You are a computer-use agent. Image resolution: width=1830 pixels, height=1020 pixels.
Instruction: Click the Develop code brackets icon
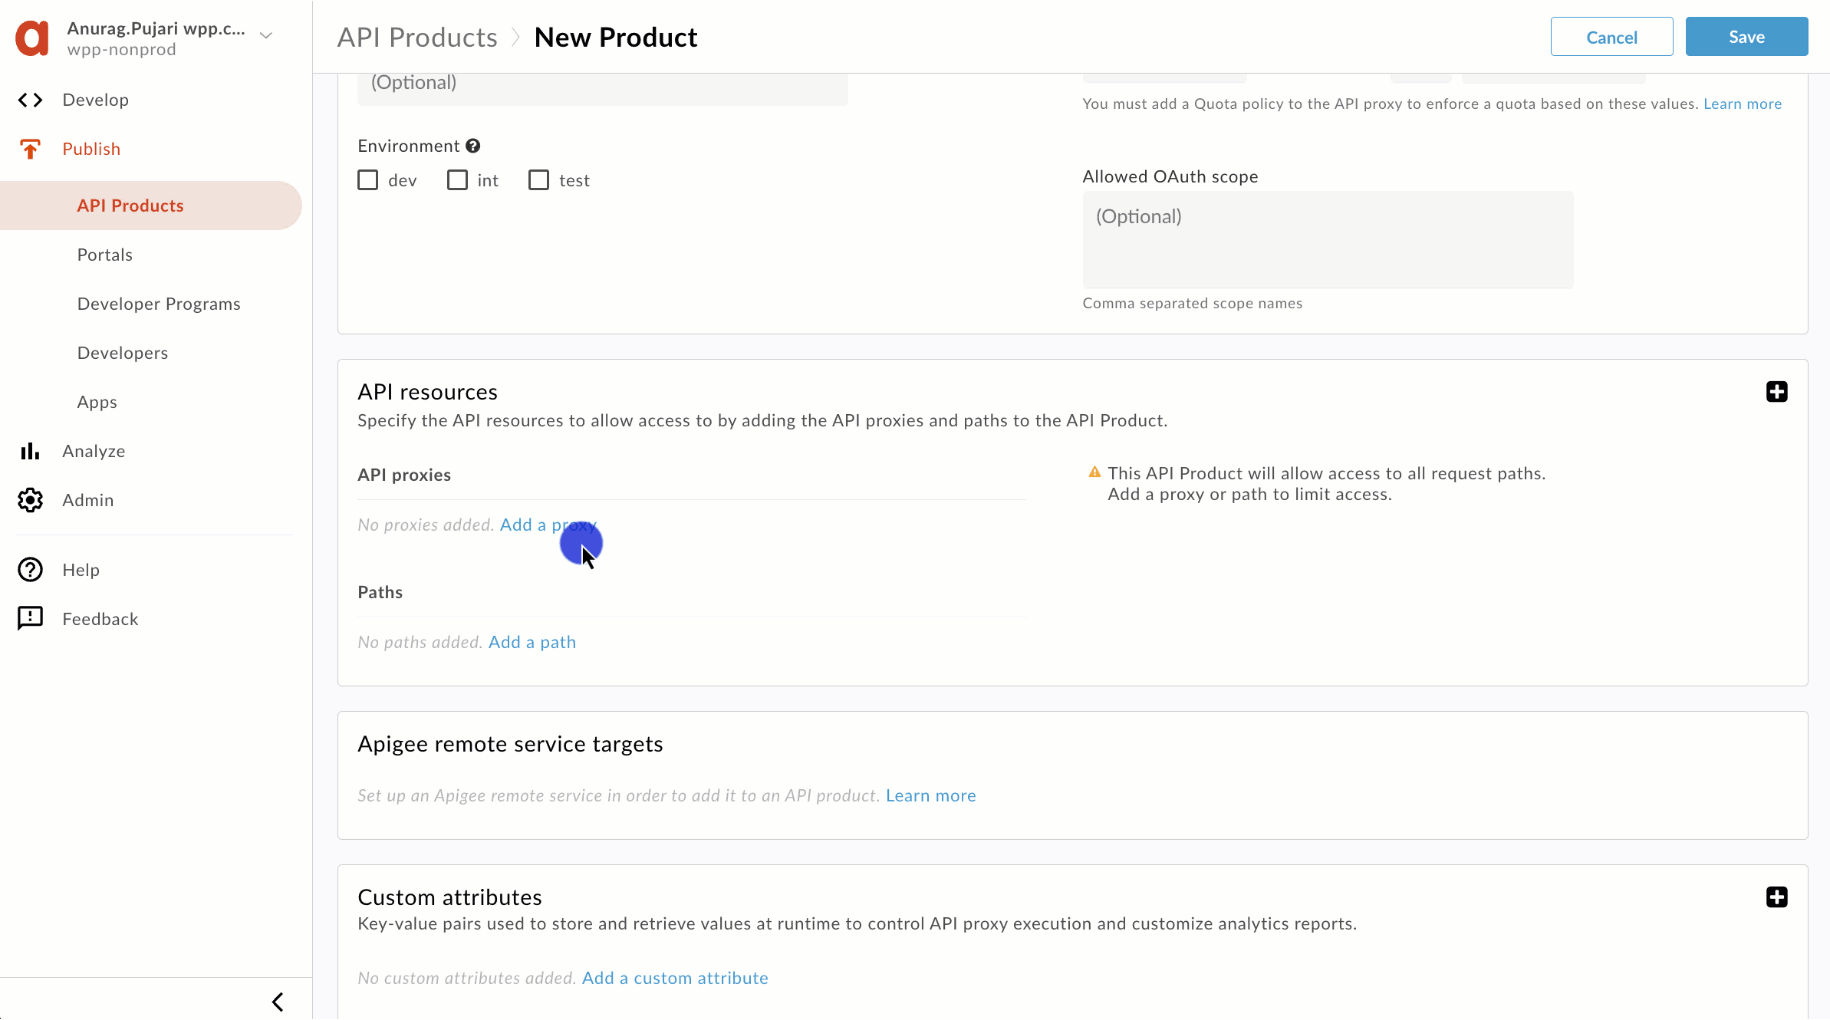click(30, 100)
